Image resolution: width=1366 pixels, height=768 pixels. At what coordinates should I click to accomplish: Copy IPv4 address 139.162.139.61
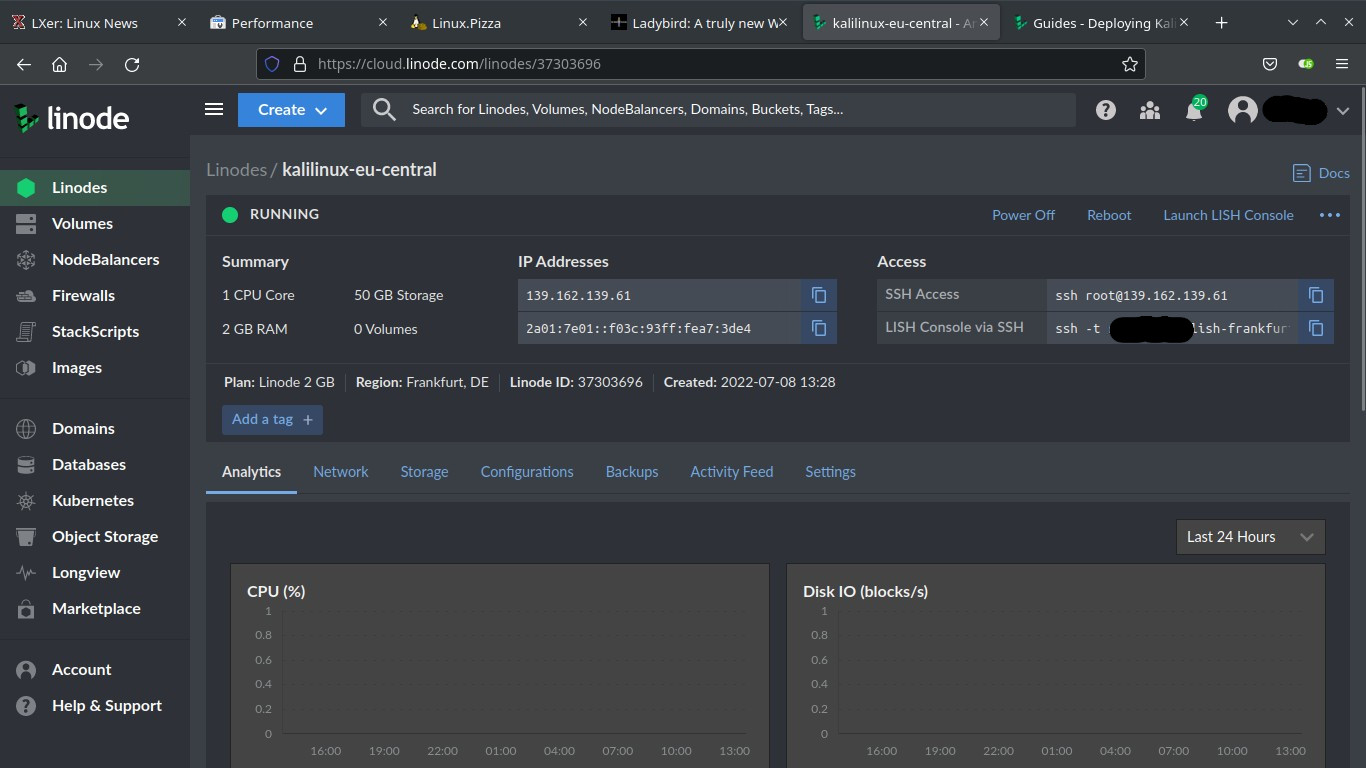(819, 295)
